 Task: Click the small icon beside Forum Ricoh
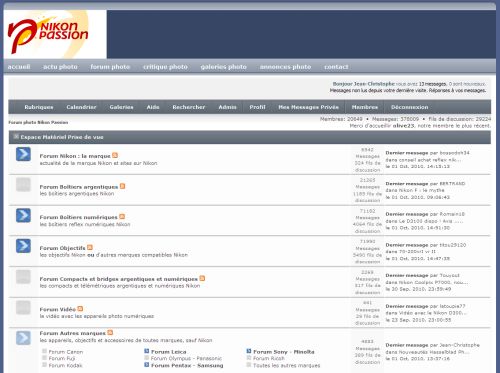pos(249,358)
